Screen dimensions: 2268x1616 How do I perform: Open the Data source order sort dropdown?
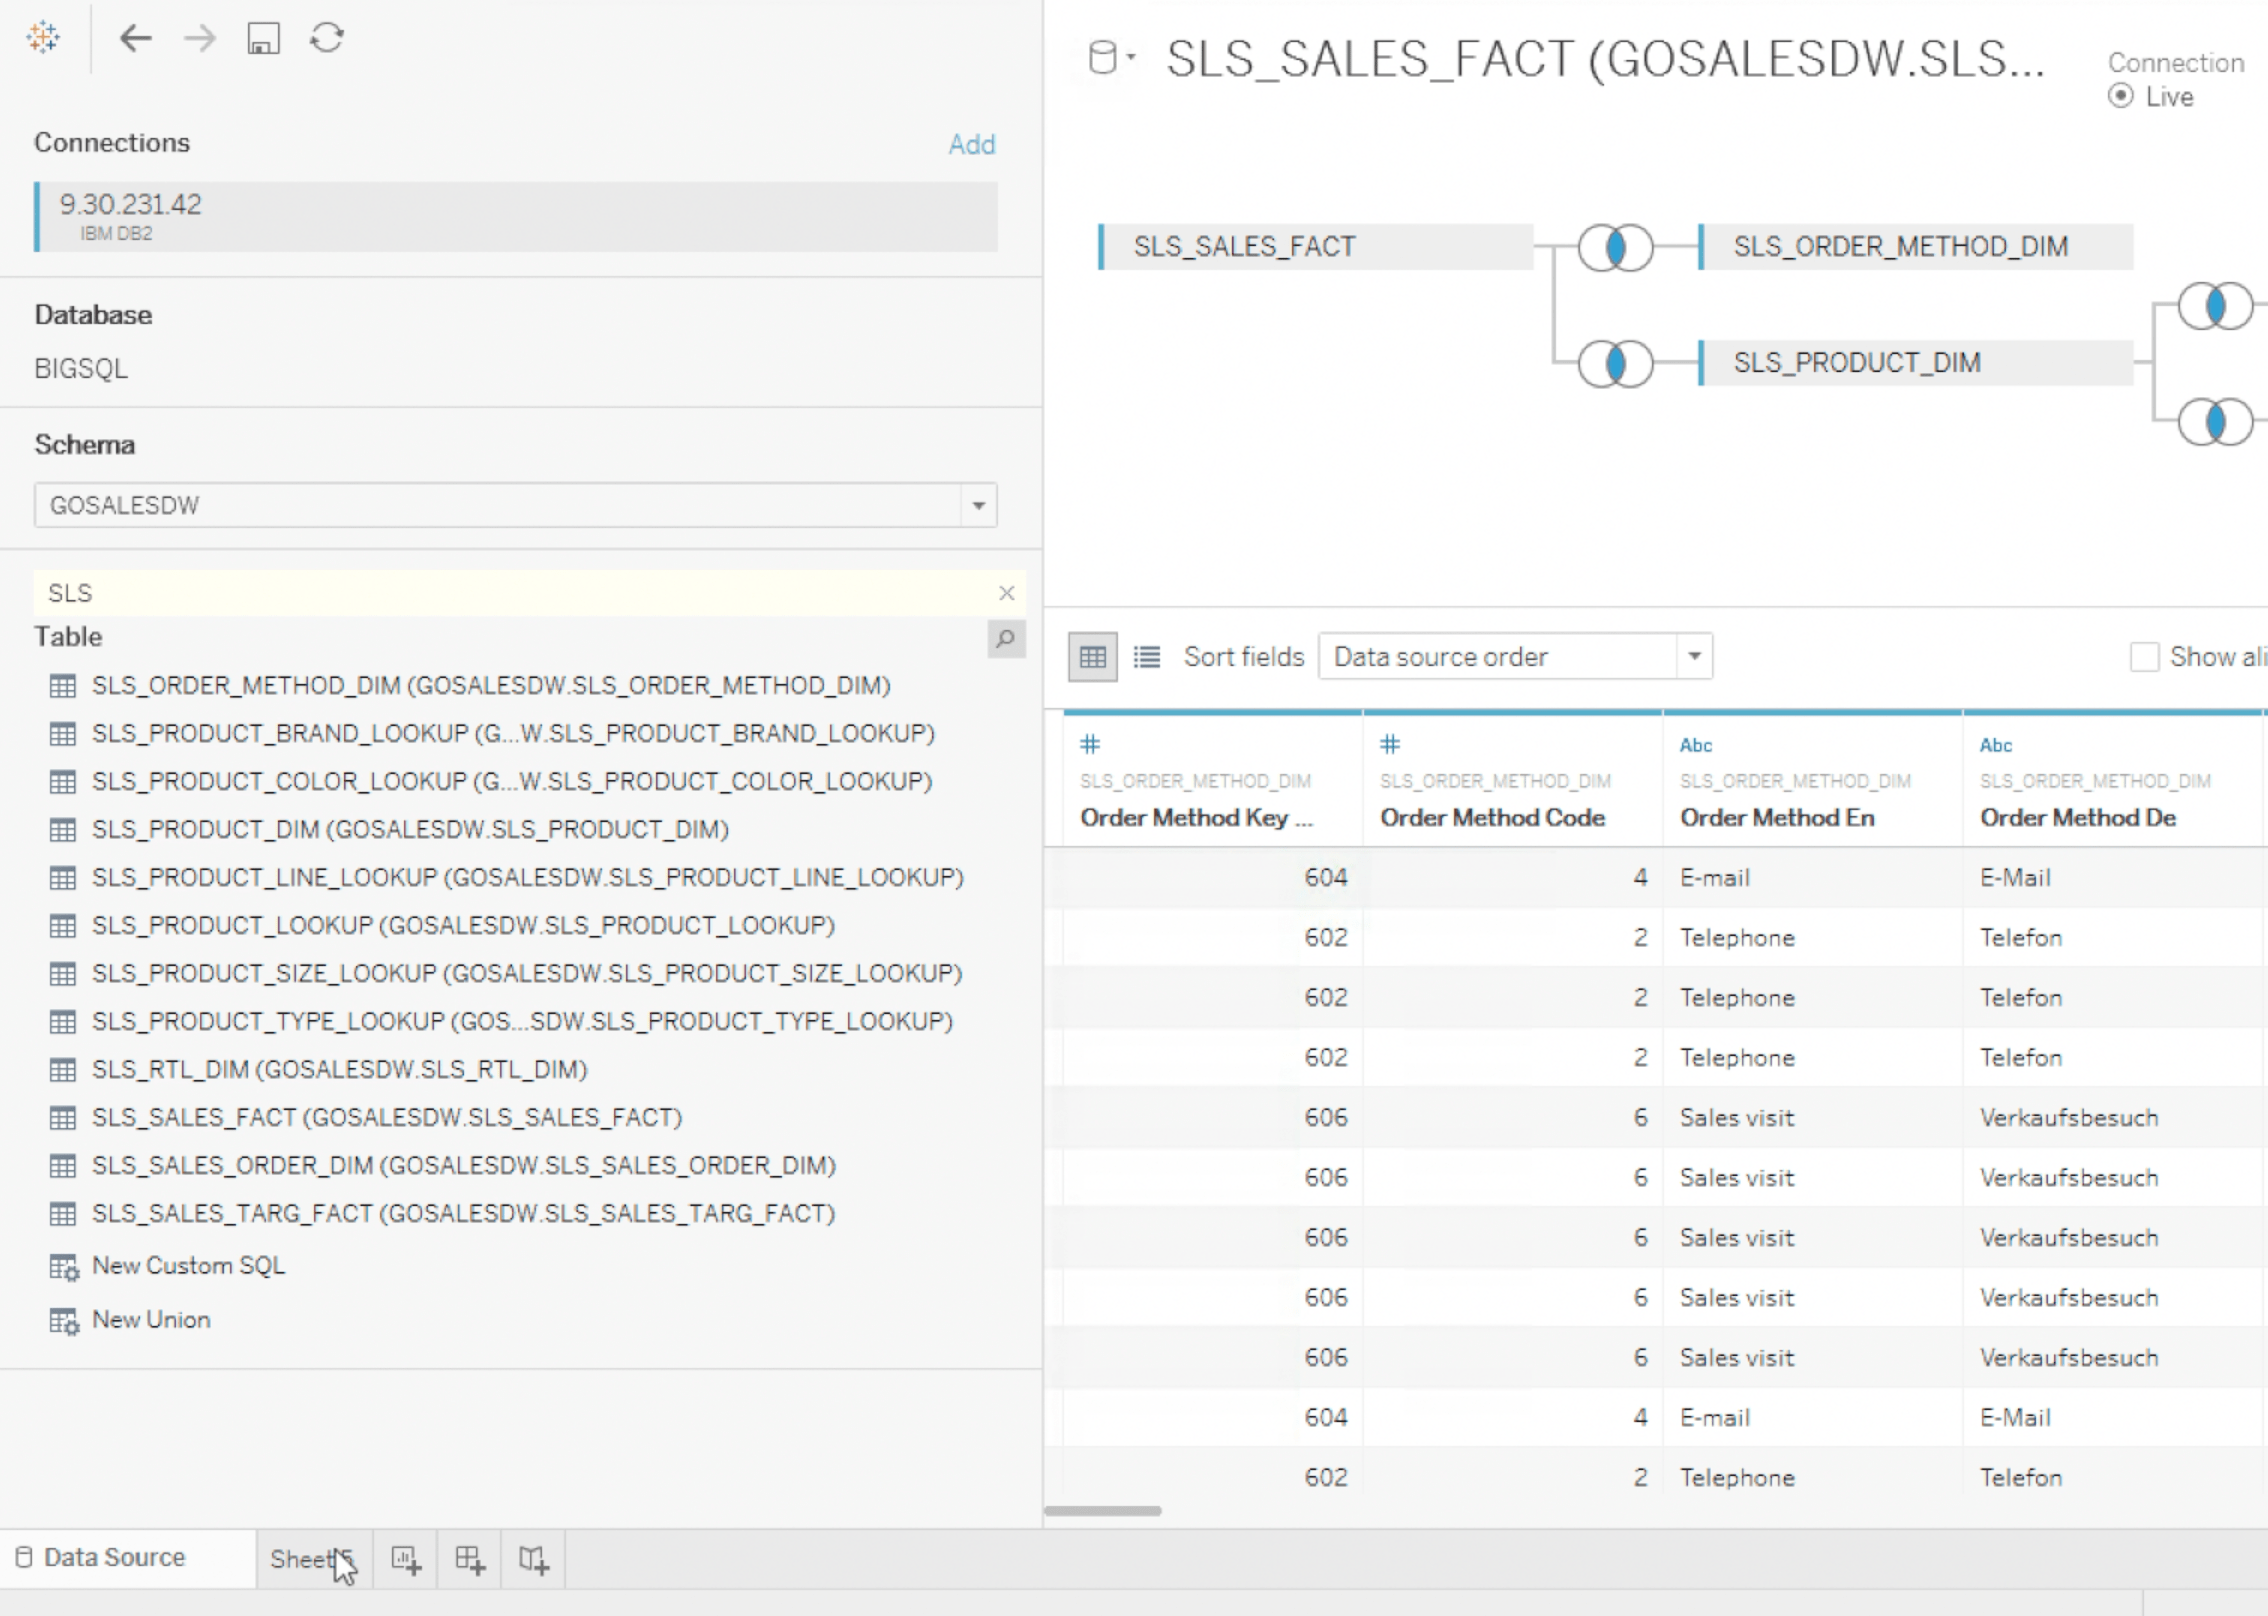click(1693, 656)
